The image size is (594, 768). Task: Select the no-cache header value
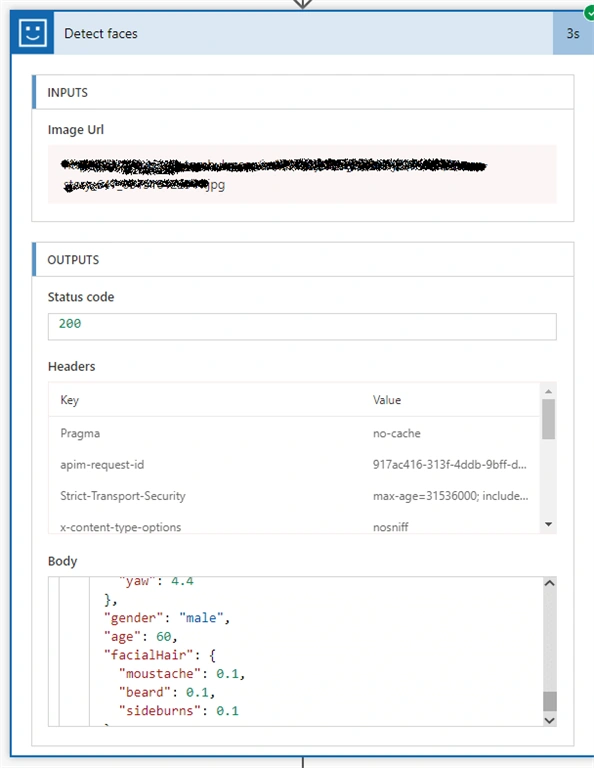tap(397, 433)
